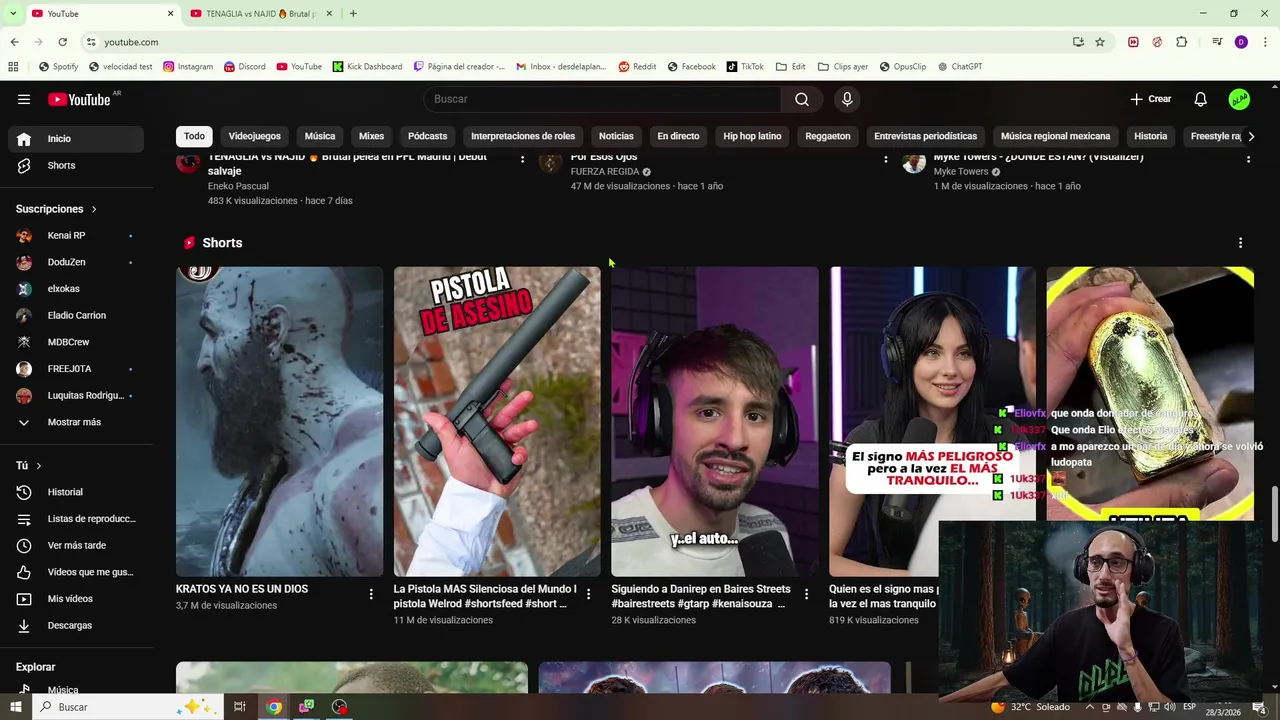Open Windows Start menu

[x=15, y=707]
